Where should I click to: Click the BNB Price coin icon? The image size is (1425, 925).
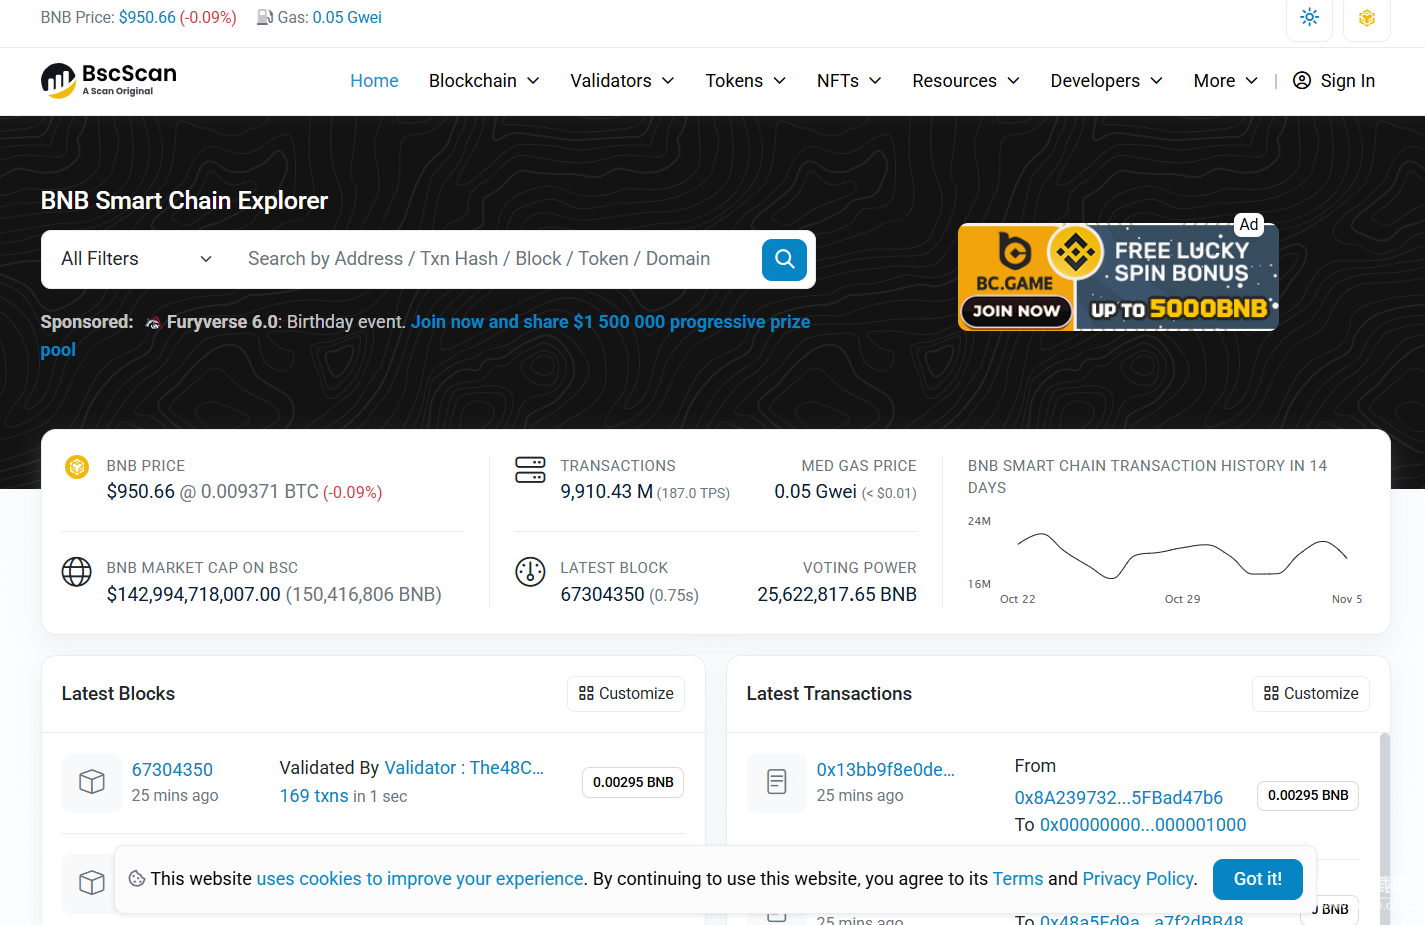[x=77, y=467]
